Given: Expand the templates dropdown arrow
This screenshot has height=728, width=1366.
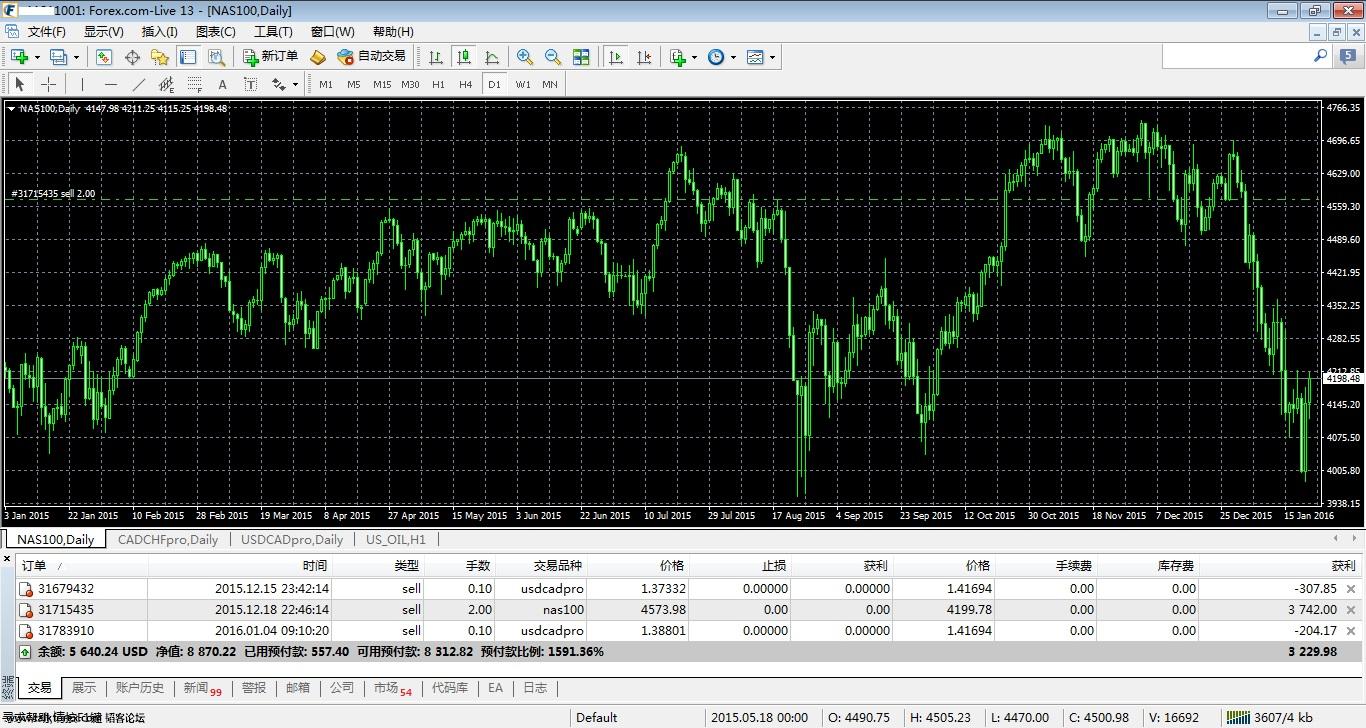Looking at the screenshot, I should pos(772,57).
